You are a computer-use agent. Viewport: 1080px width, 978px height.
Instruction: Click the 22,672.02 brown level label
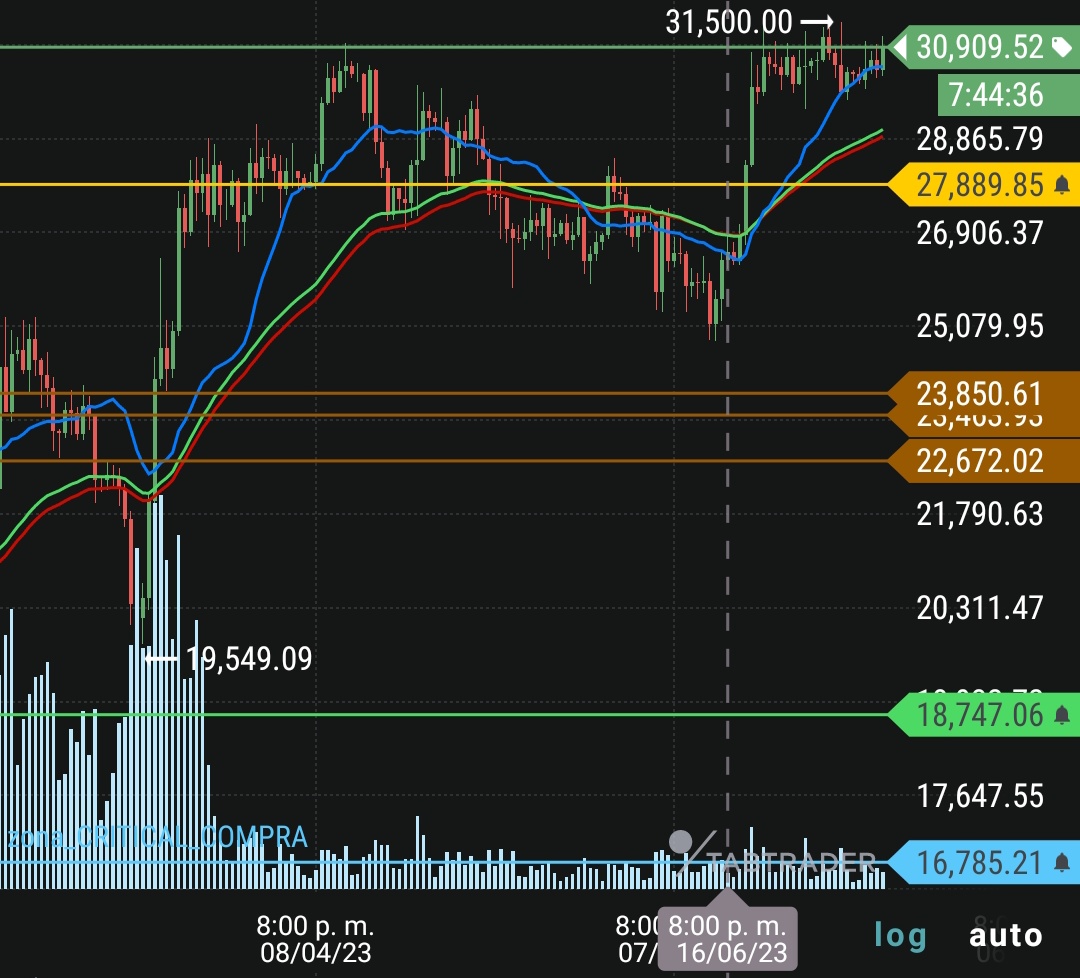click(984, 460)
